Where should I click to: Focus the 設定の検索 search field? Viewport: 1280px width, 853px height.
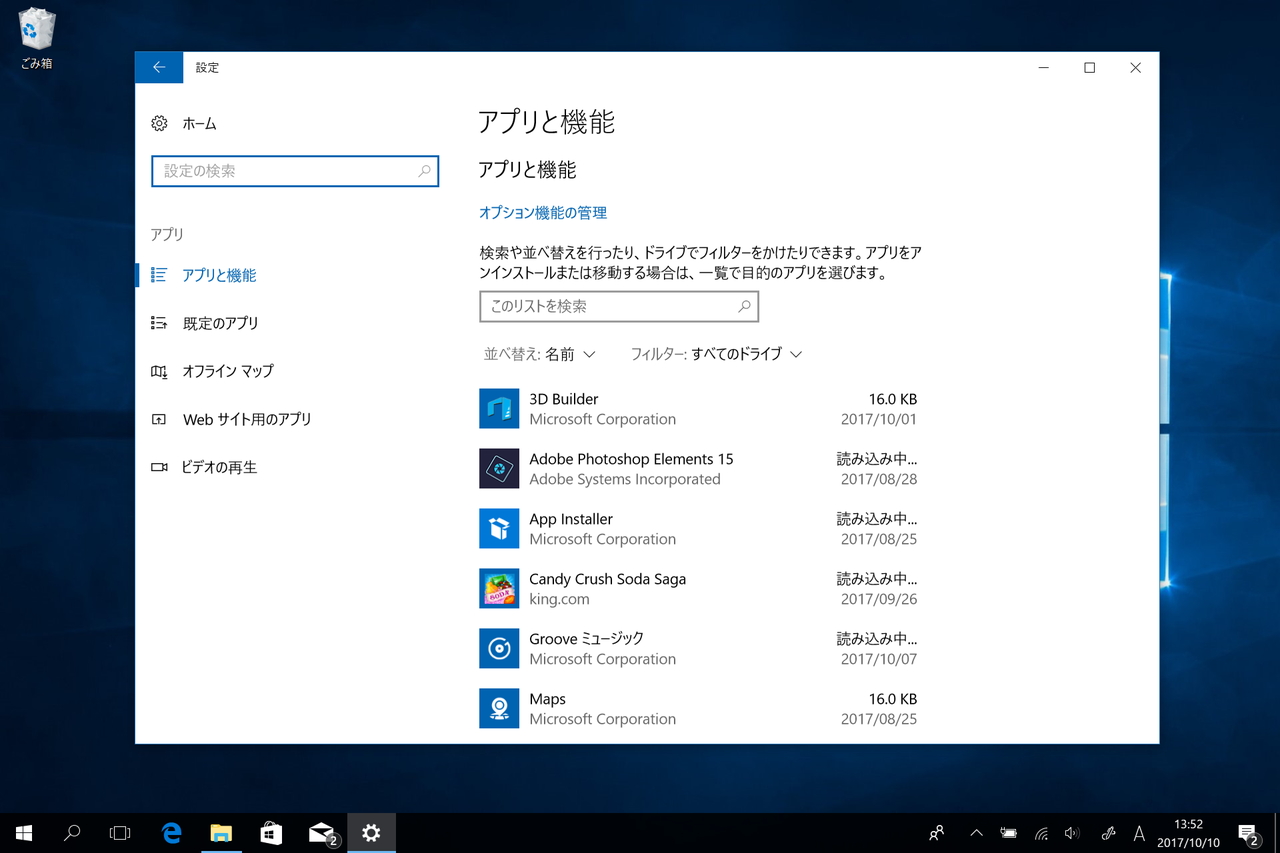point(295,171)
